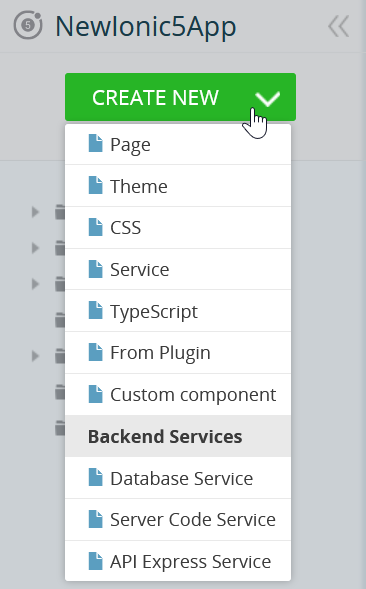
Task: Create a Database Service
Action: [178, 478]
